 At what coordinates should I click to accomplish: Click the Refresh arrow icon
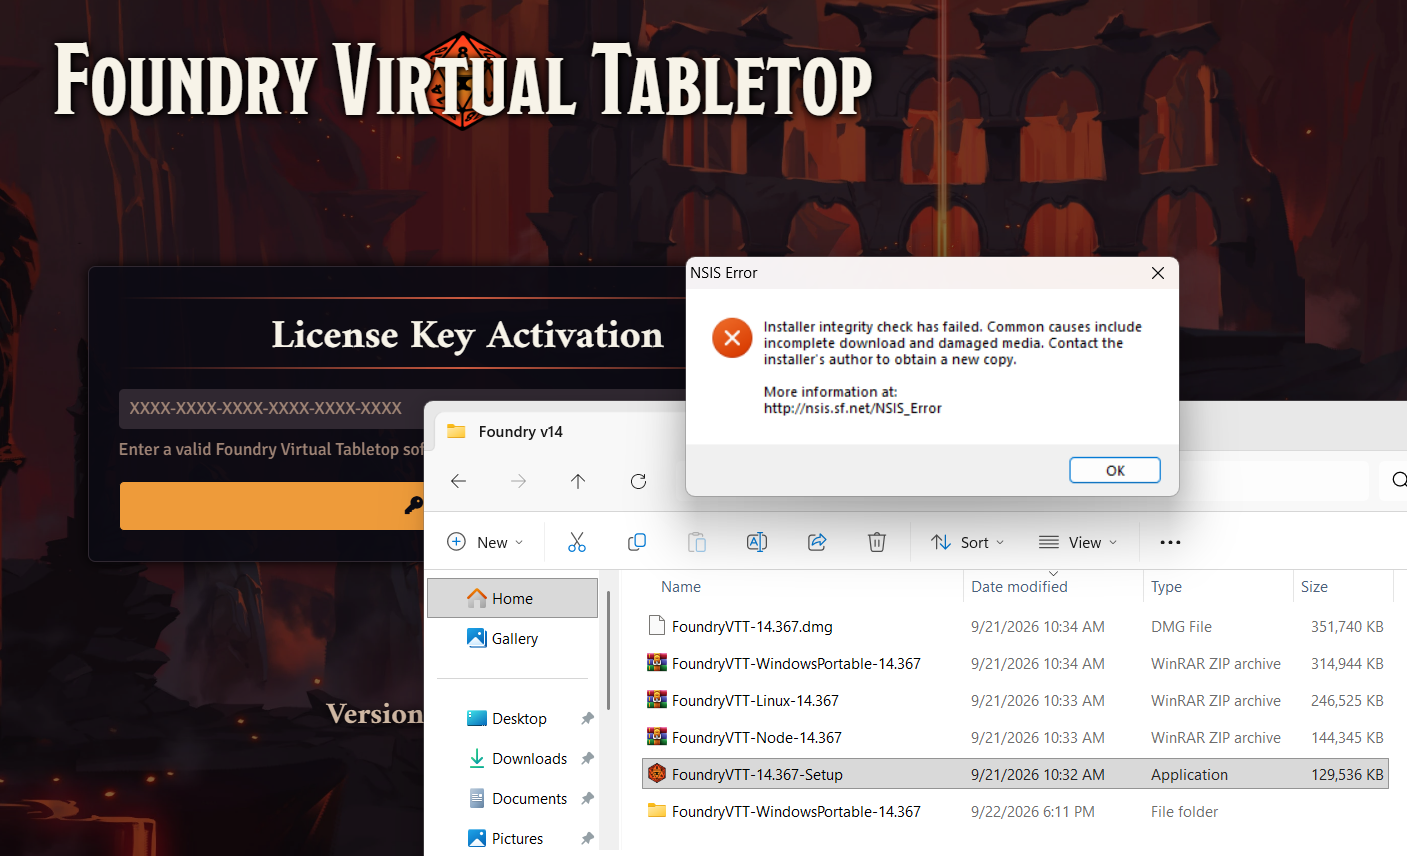point(638,481)
